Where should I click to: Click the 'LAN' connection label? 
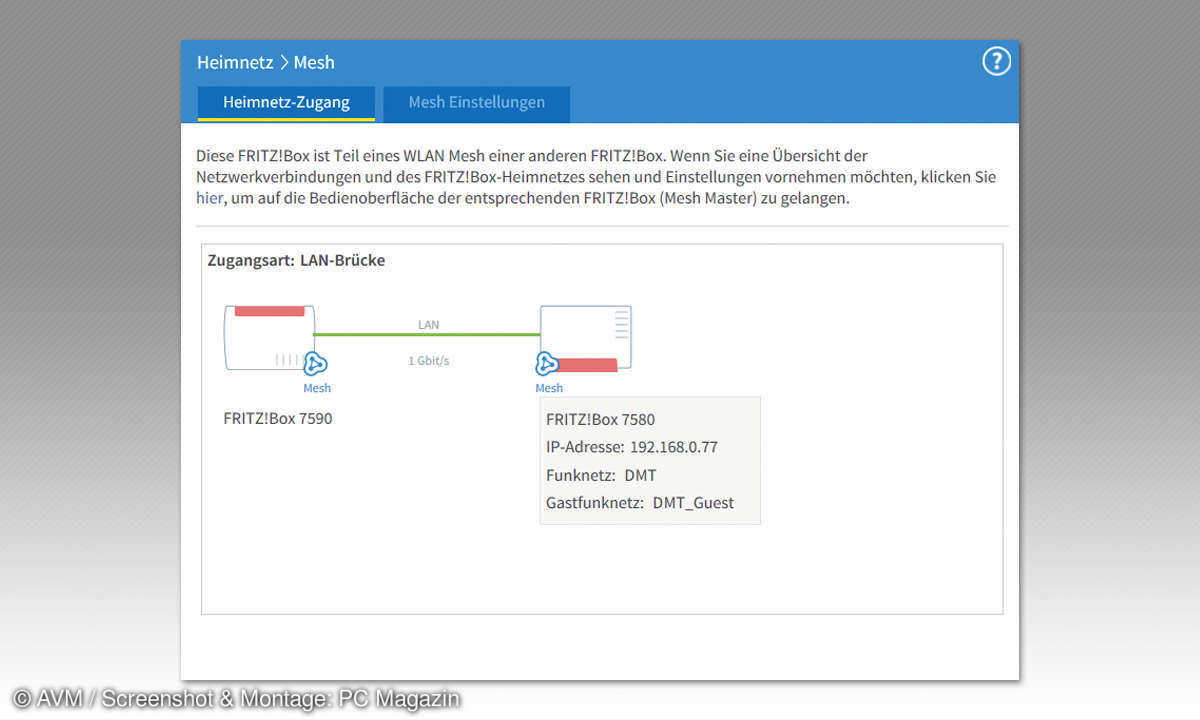pos(428,325)
